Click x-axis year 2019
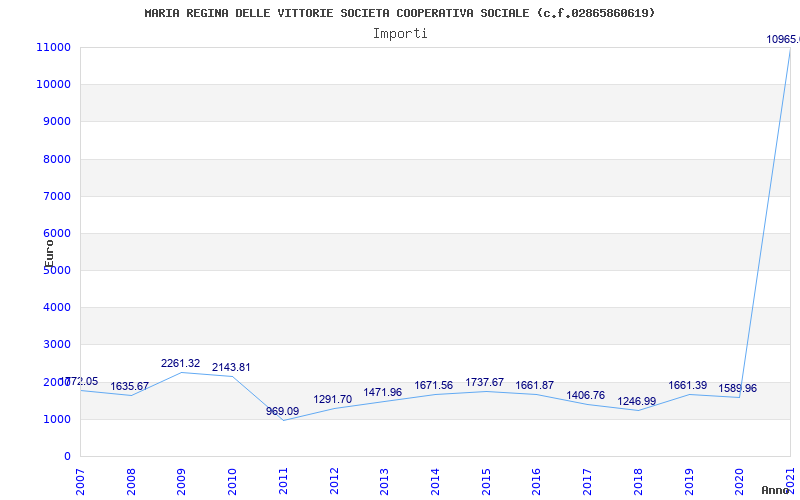The width and height of the screenshot is (800, 500). click(688, 481)
